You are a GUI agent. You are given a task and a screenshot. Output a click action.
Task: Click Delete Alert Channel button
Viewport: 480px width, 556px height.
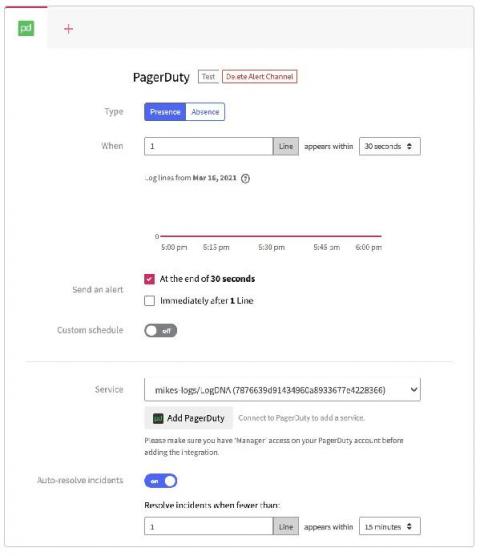(259, 77)
